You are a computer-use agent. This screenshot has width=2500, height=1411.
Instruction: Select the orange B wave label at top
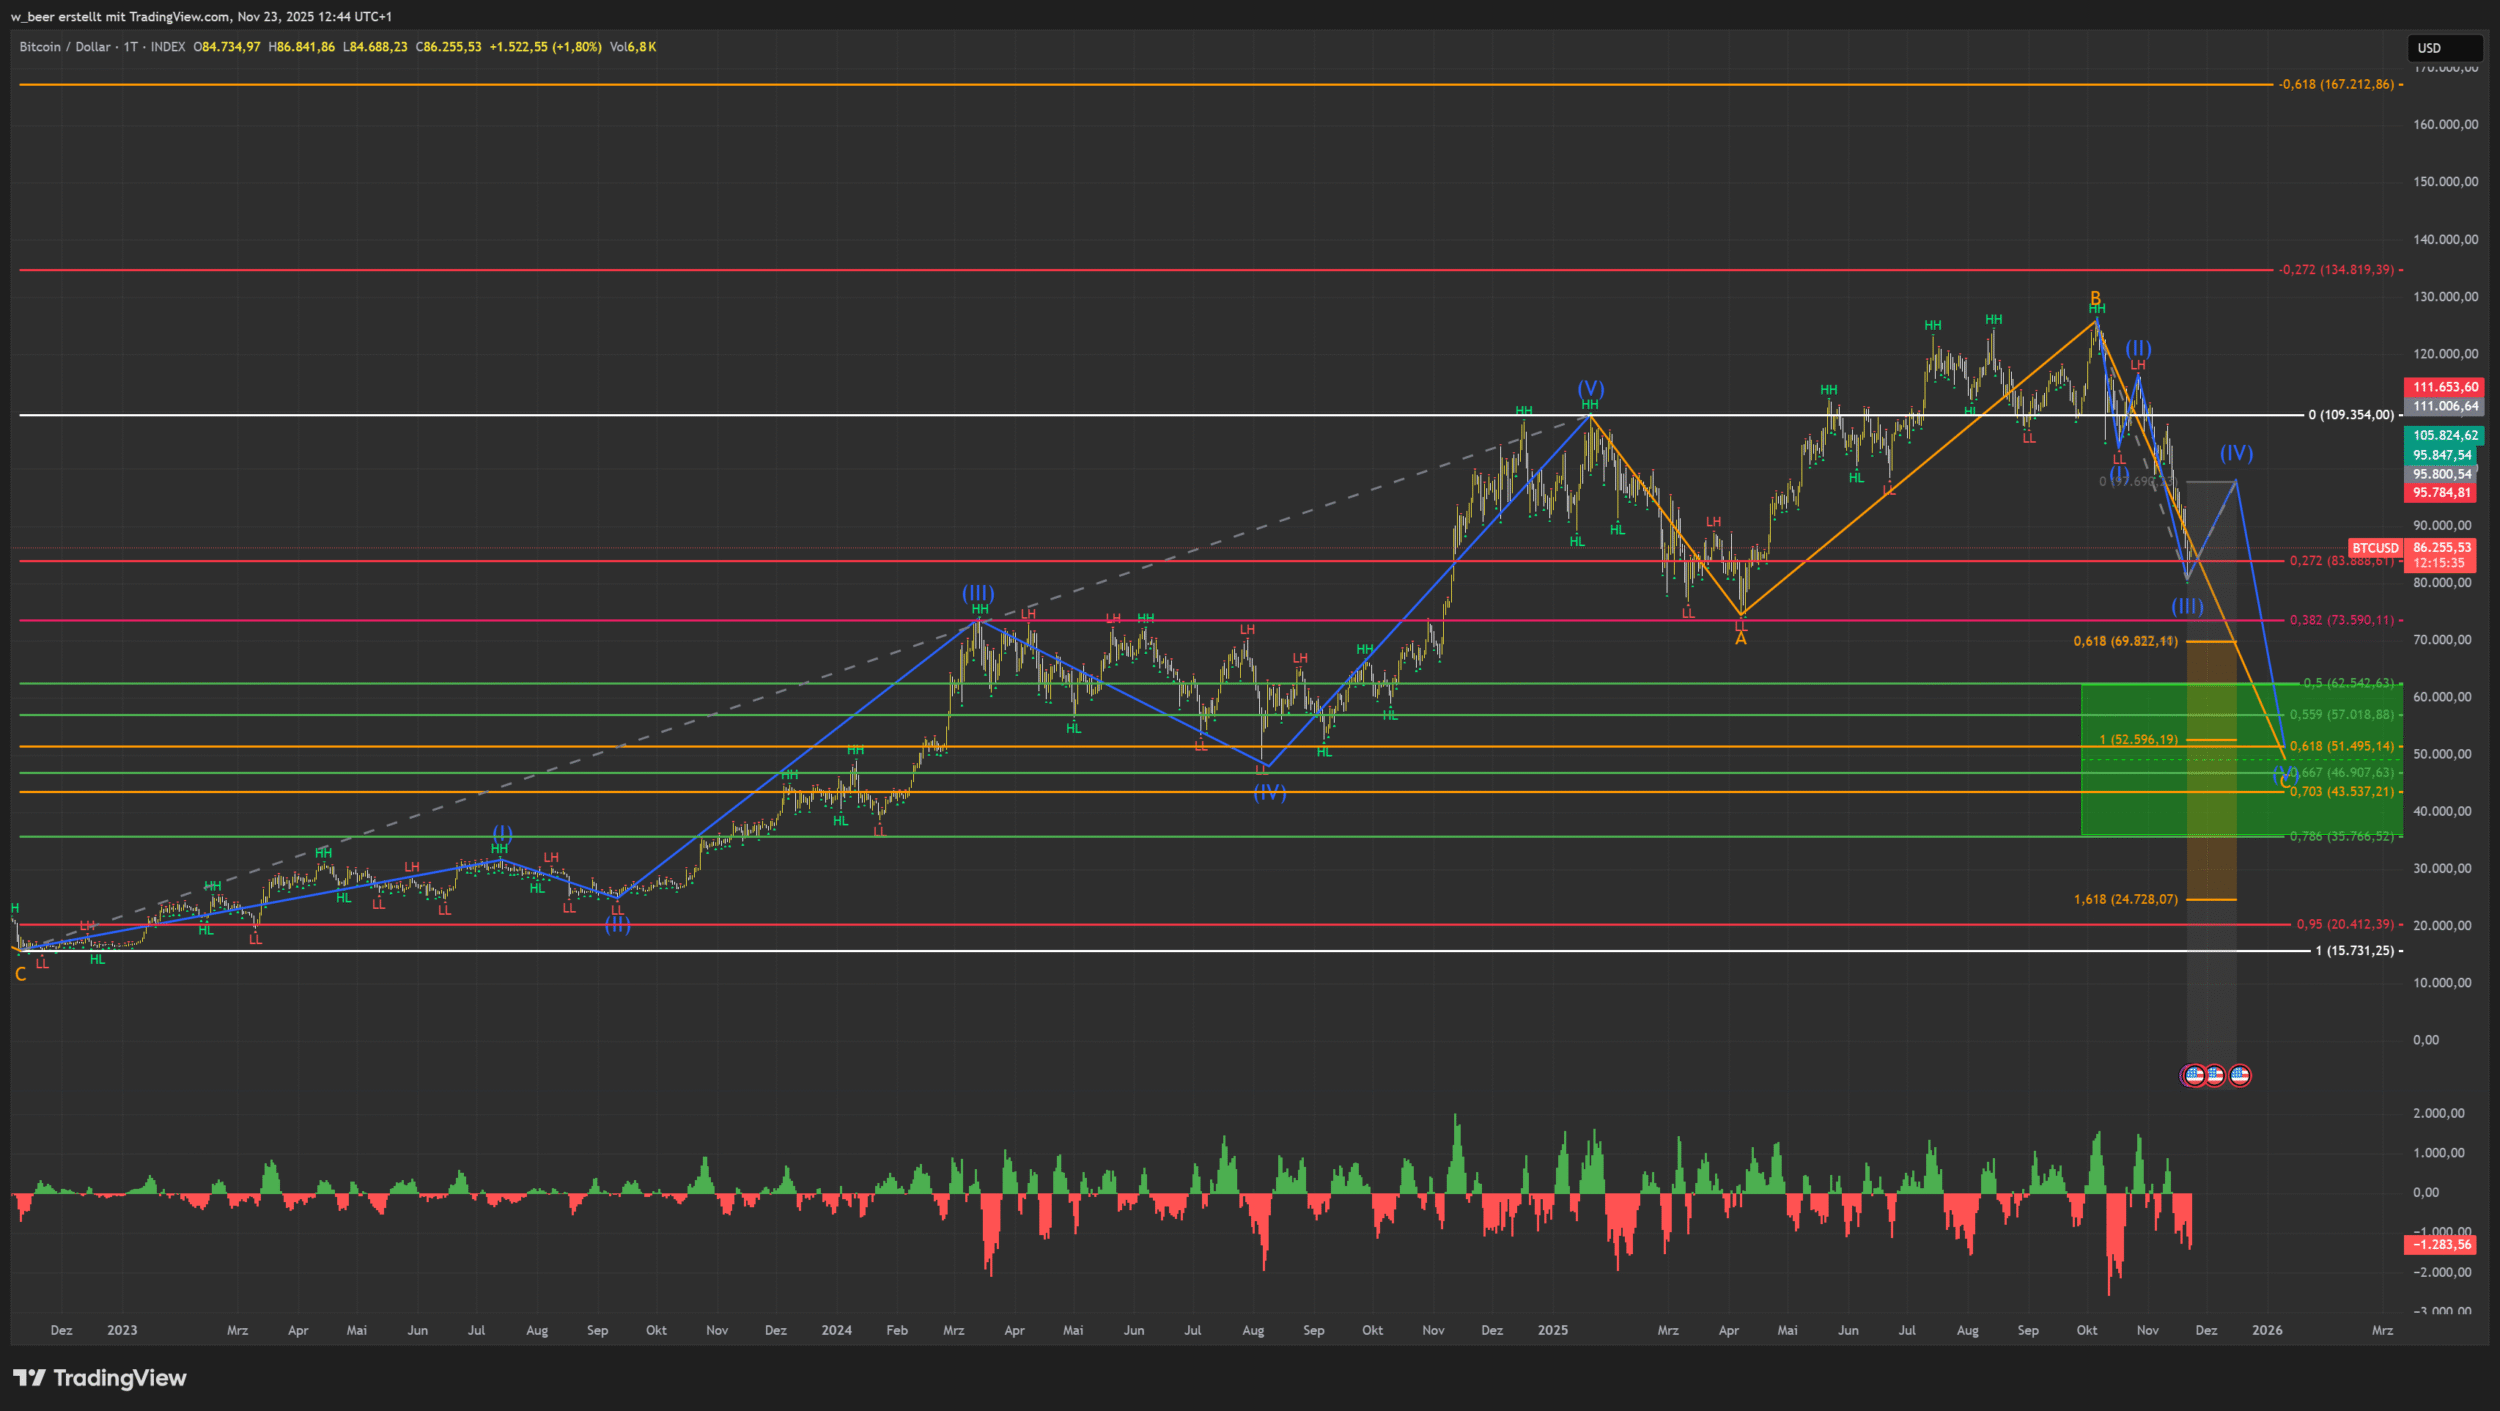2095,298
